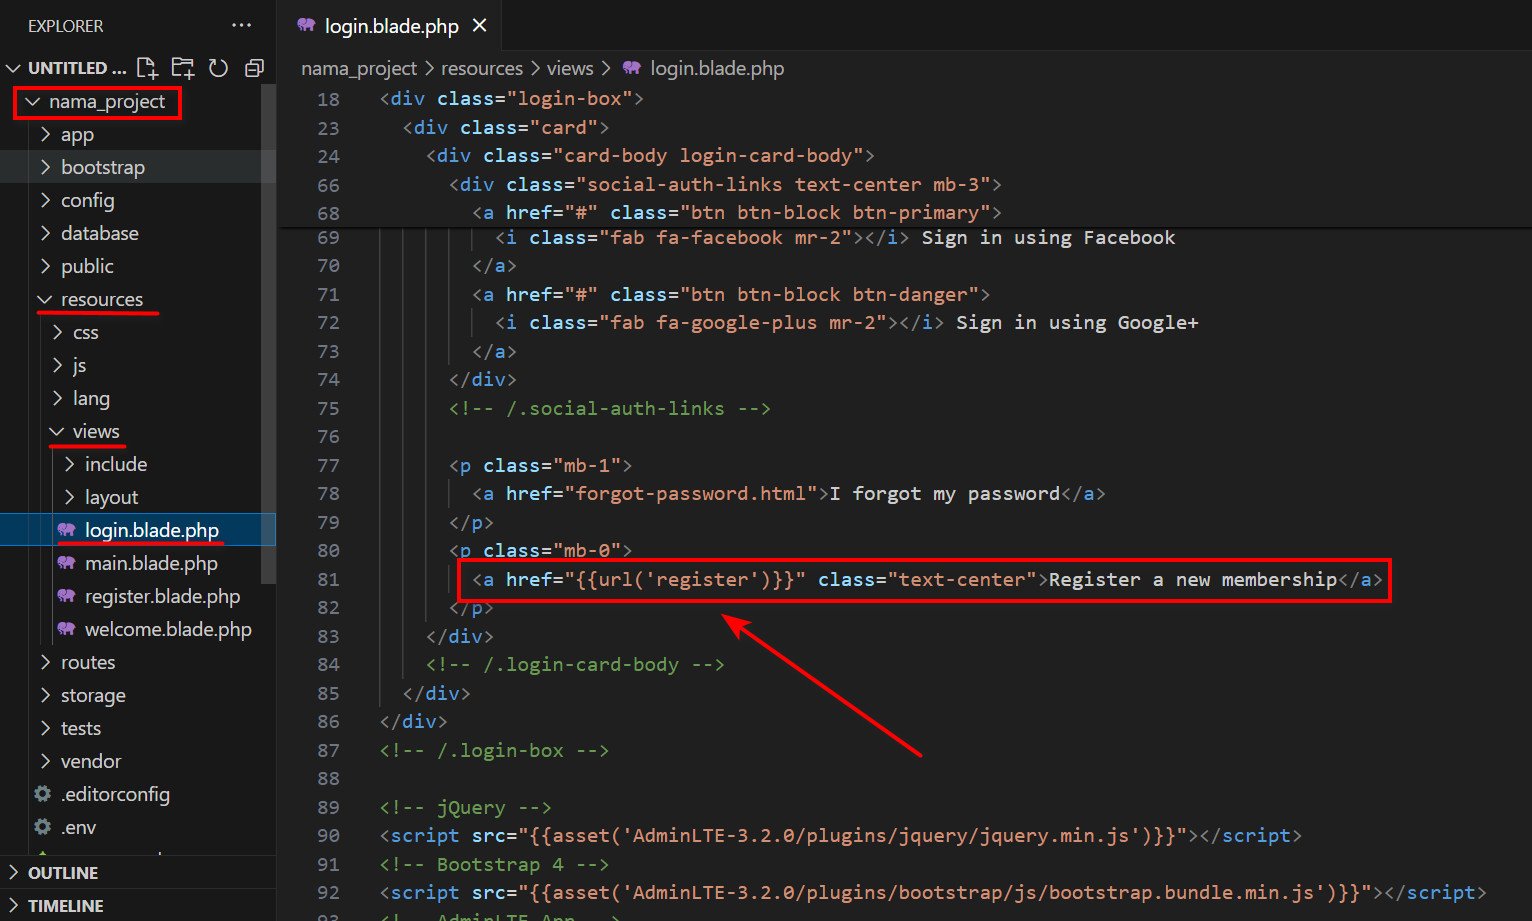The height and width of the screenshot is (921, 1532).
Task: Click the '/.login-card-body' comment line
Action: (575, 665)
